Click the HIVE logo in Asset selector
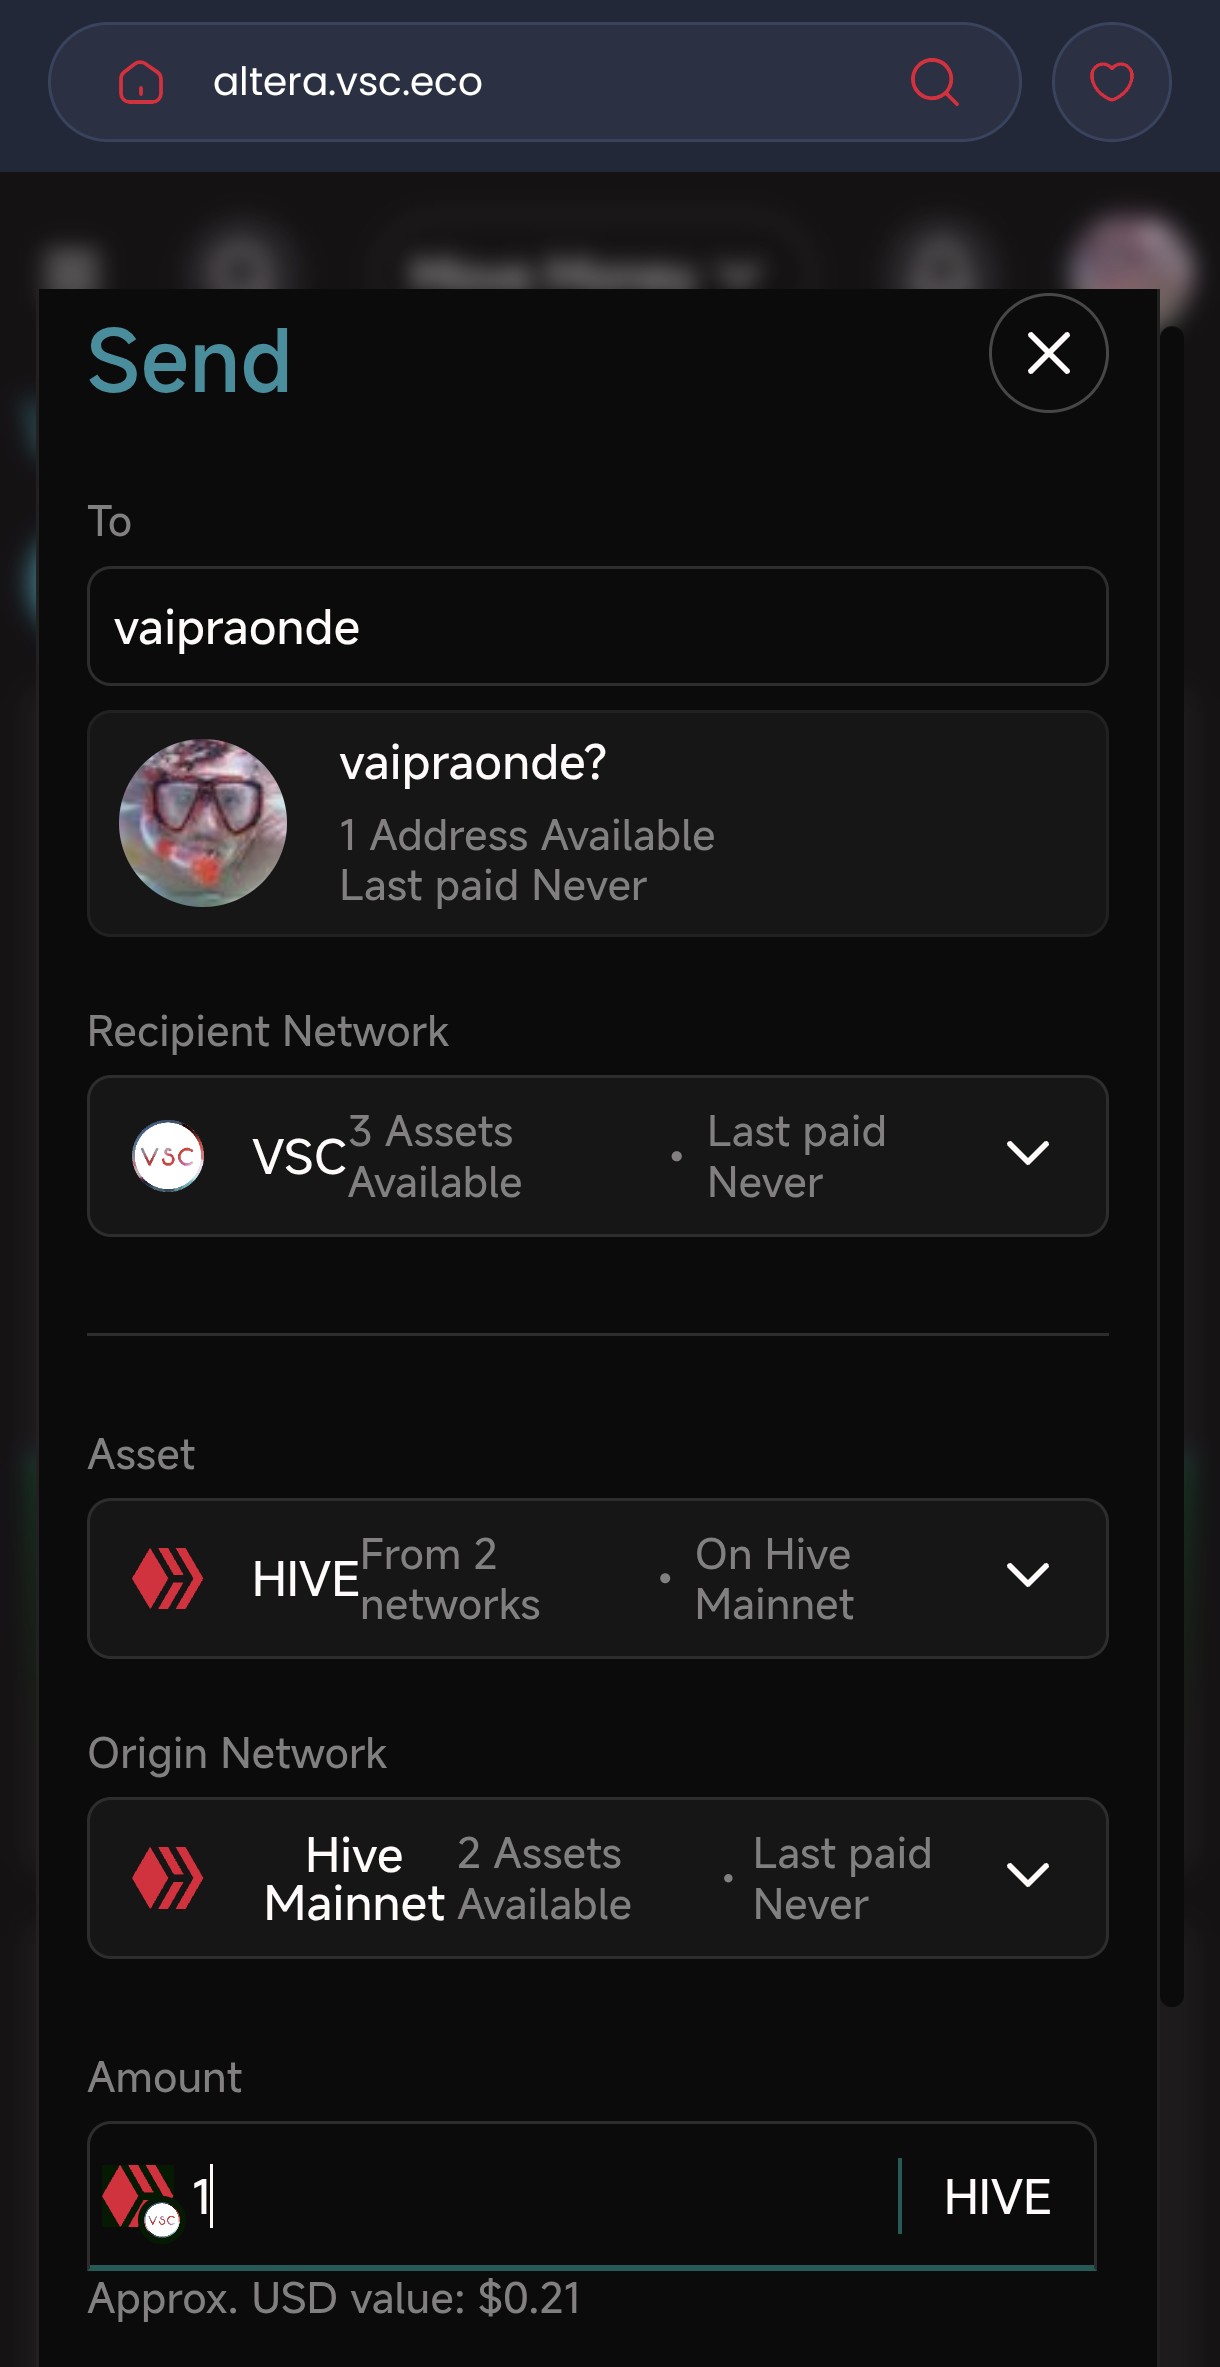Image resolution: width=1220 pixels, height=2367 pixels. tap(168, 1578)
